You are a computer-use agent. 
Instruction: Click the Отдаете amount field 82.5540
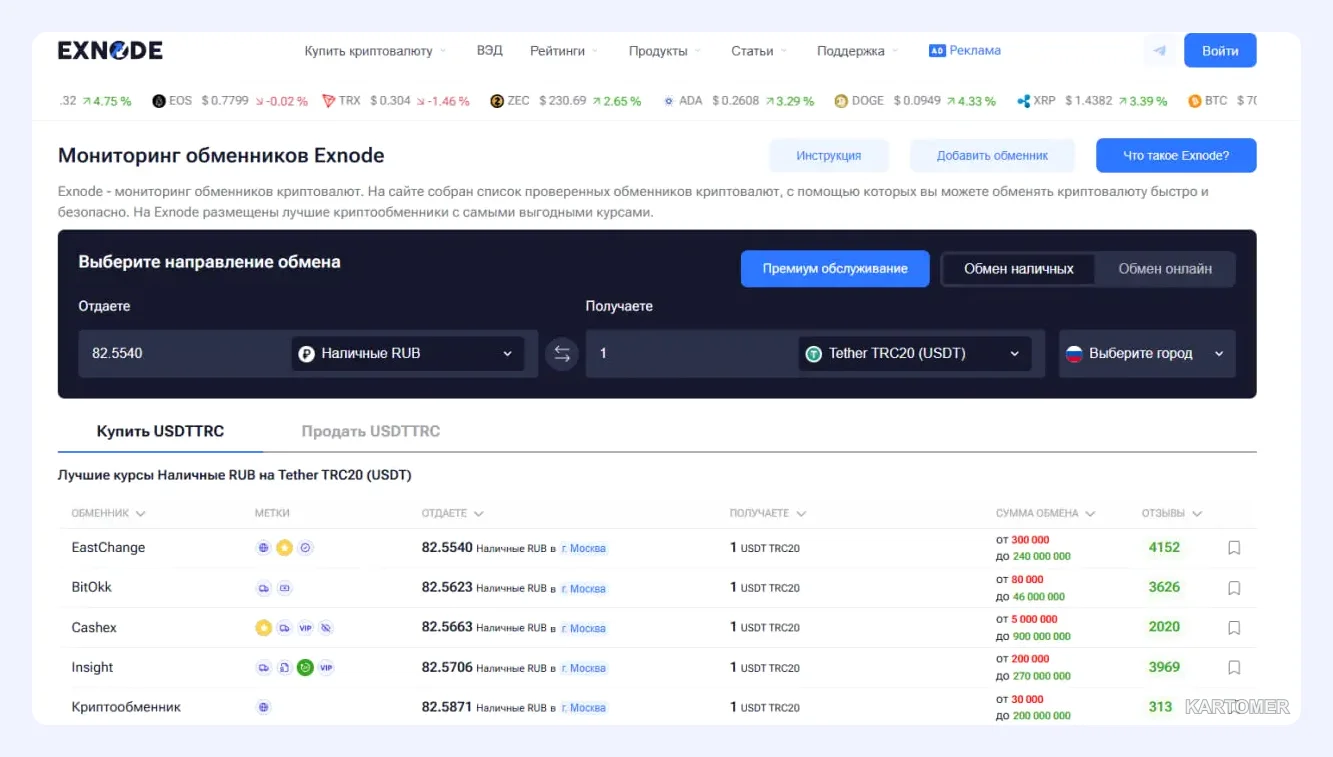[x=184, y=354]
